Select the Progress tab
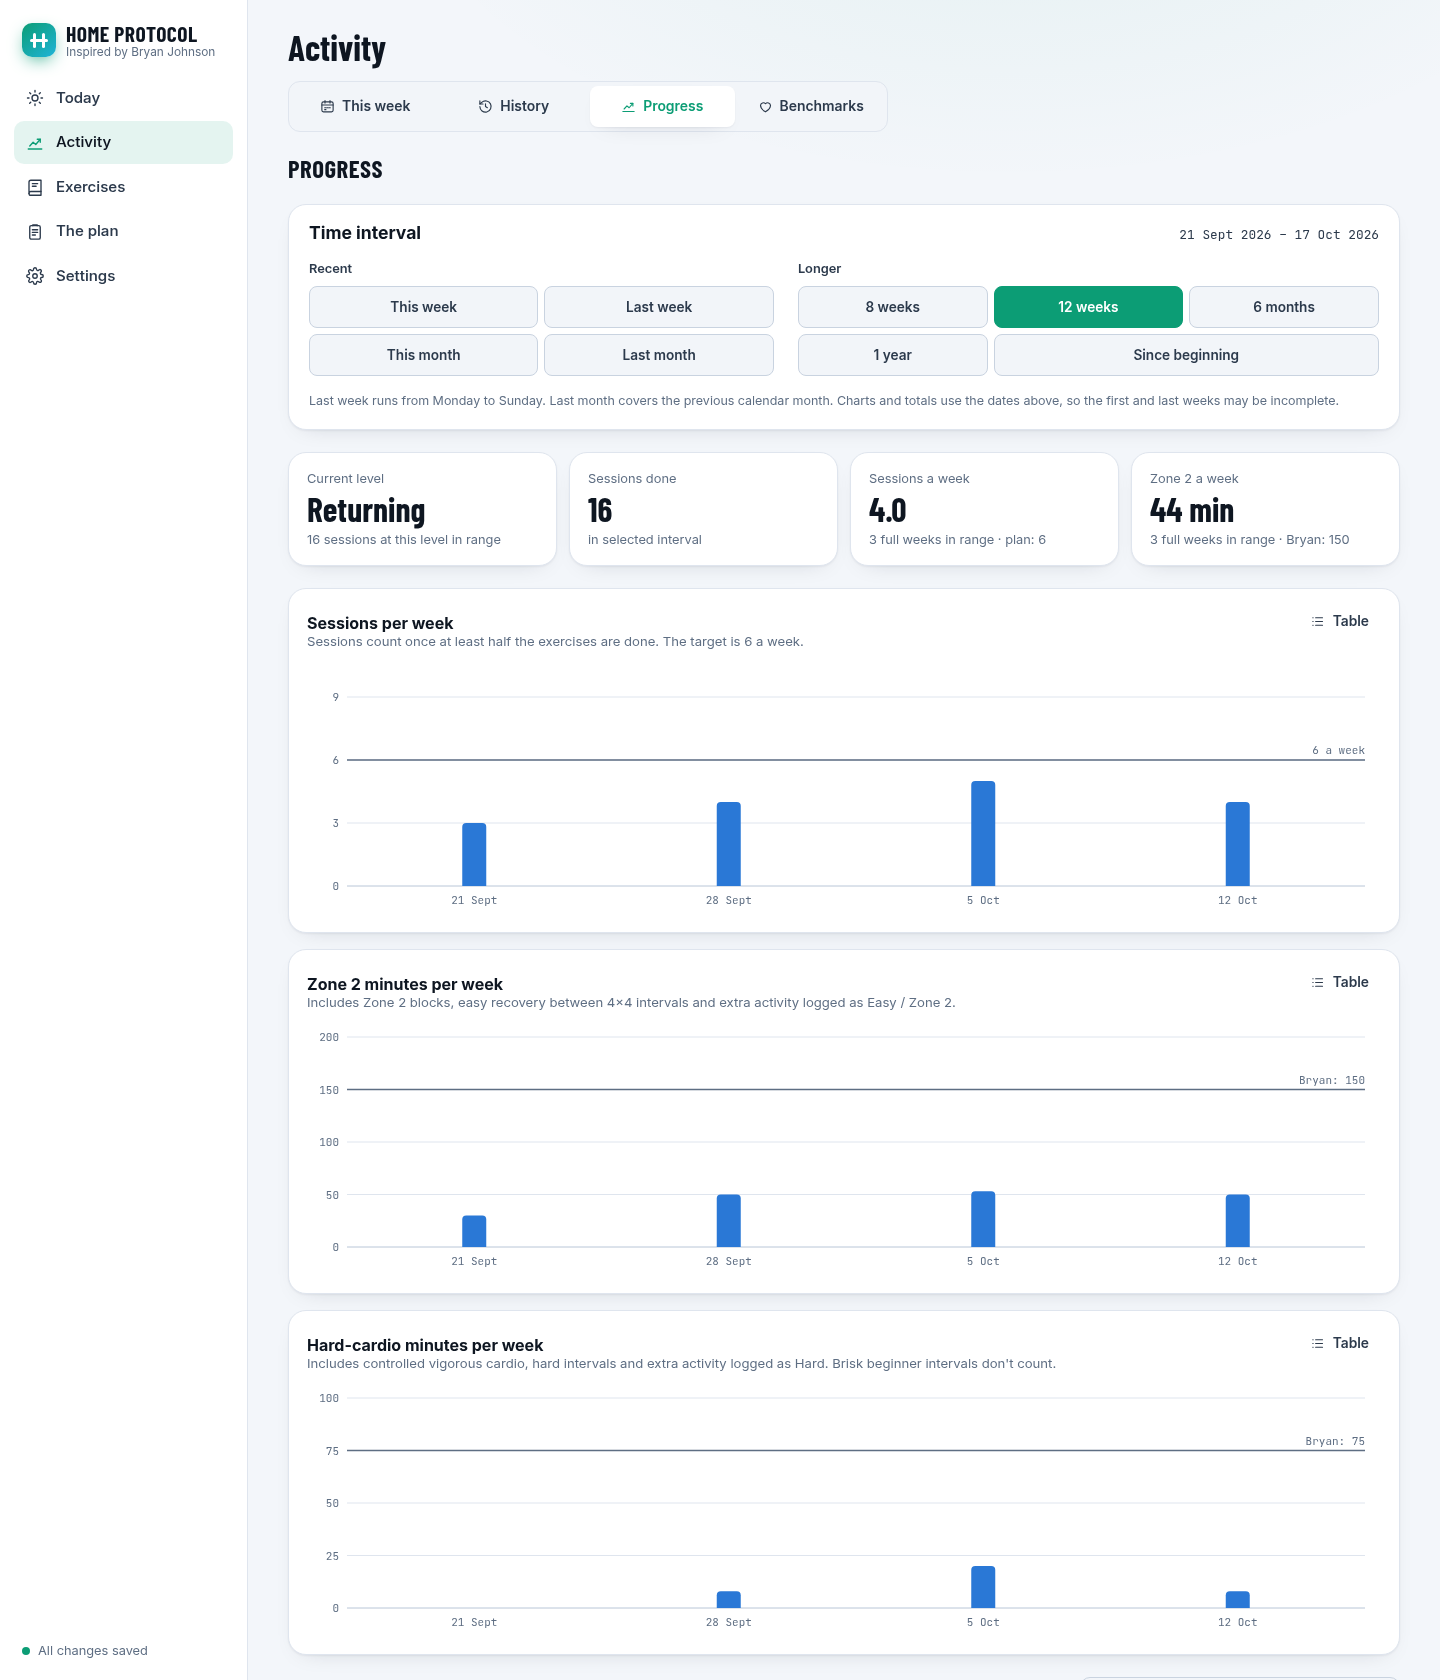 [662, 106]
